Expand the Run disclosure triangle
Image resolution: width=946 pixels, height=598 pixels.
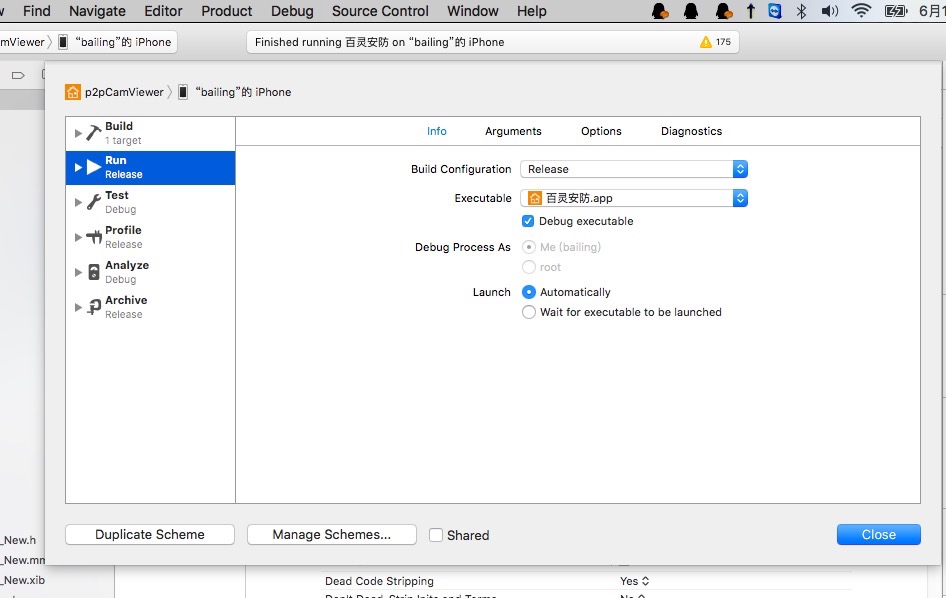(78, 167)
